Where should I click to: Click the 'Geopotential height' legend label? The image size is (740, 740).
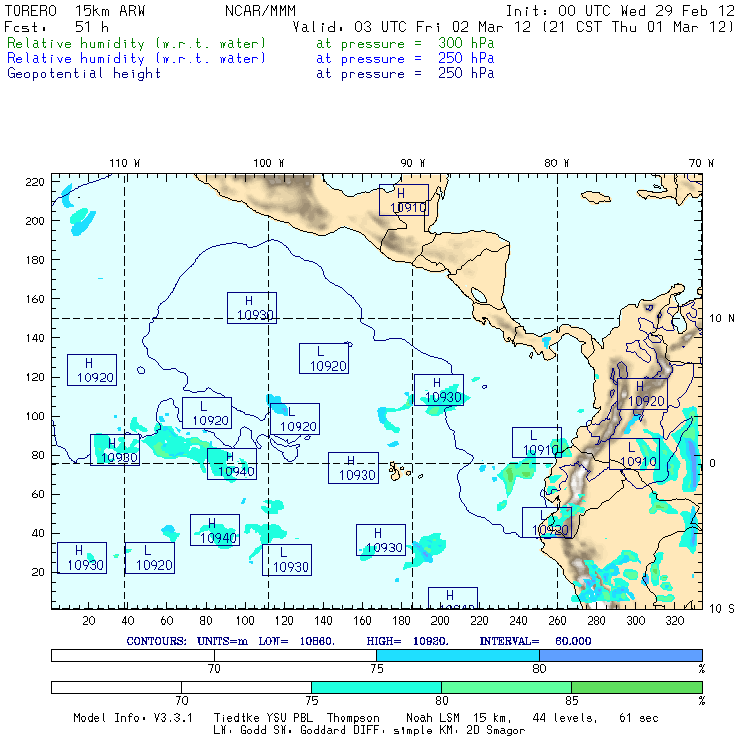tap(84, 74)
